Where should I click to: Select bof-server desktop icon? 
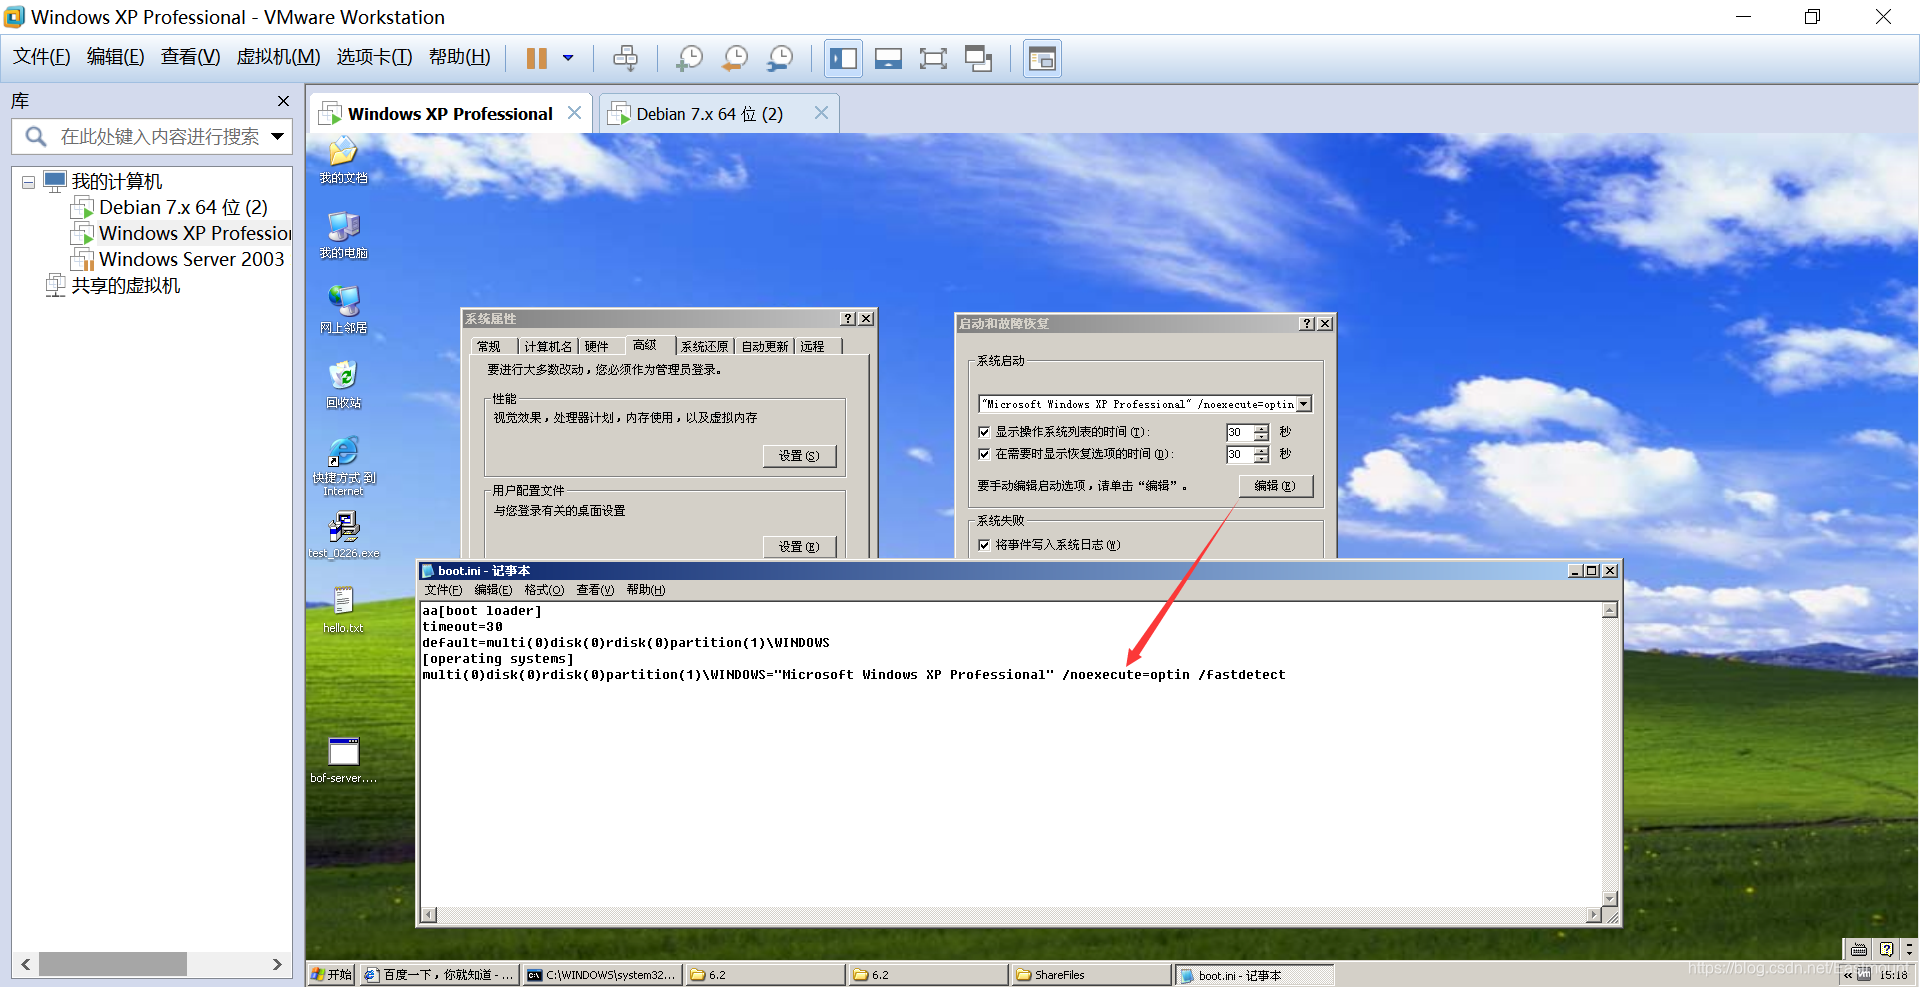[343, 760]
